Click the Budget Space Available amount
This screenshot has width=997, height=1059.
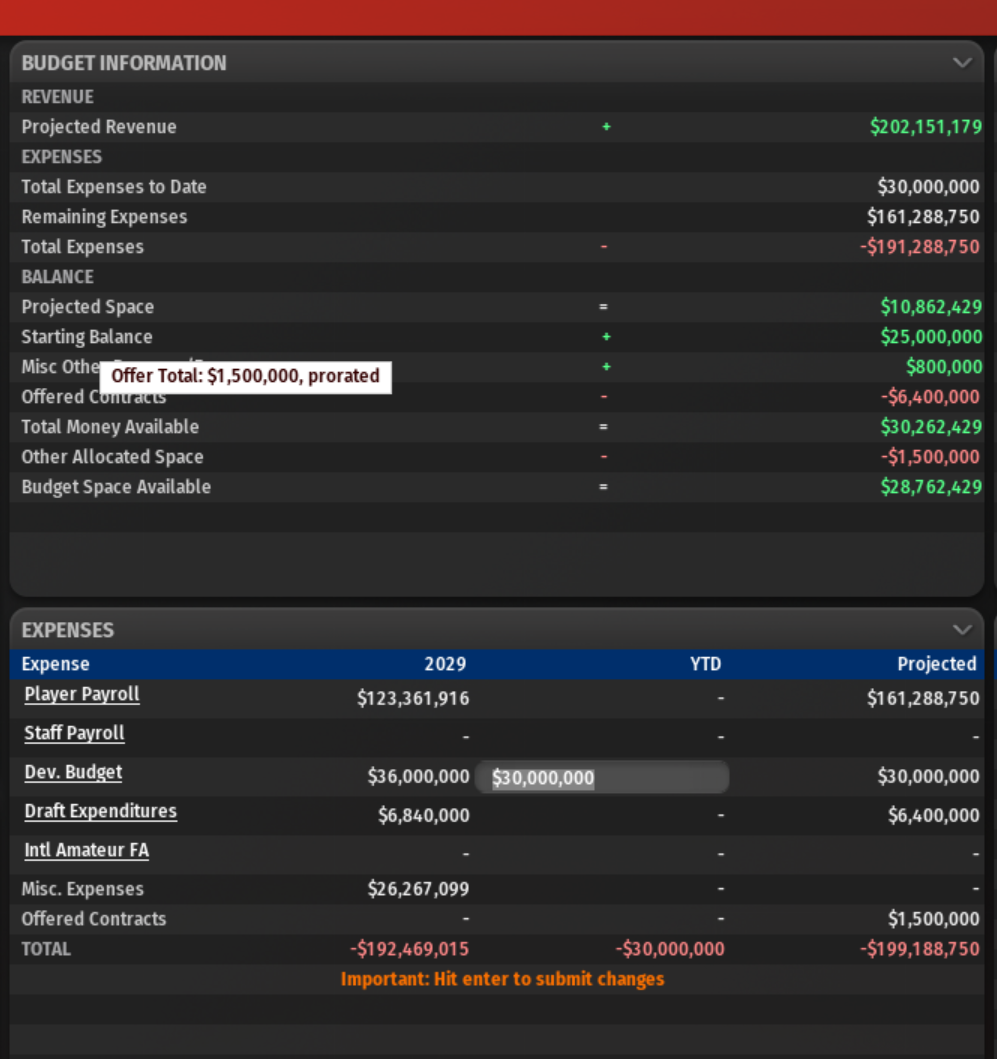[930, 487]
